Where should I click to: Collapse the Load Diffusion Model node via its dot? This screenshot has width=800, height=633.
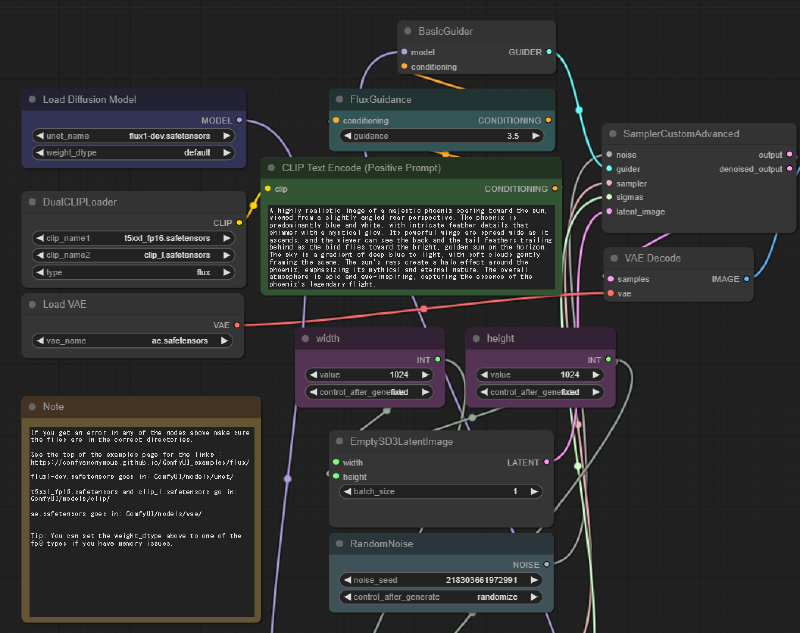tap(32, 99)
